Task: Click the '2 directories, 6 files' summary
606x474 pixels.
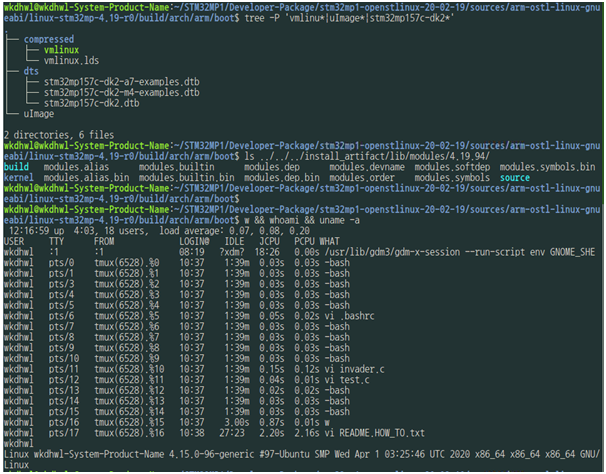Action: coord(59,135)
